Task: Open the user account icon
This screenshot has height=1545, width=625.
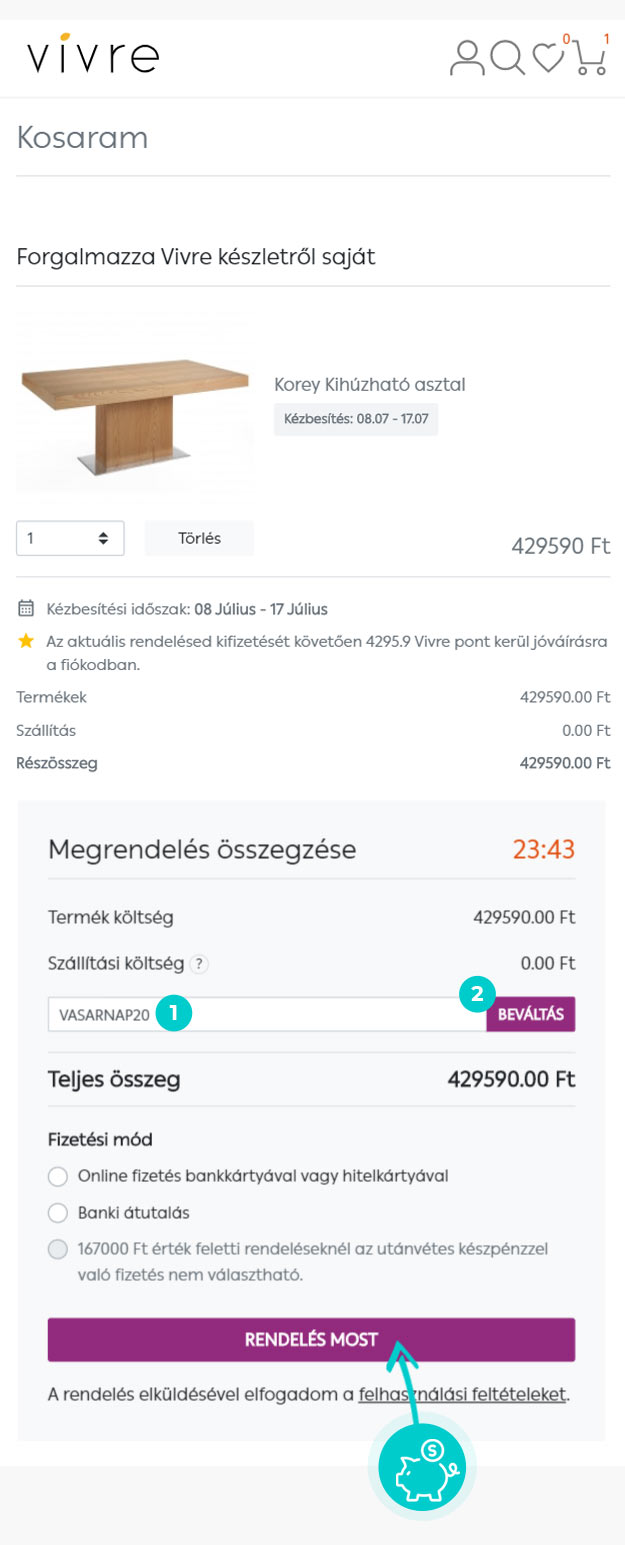Action: 467,58
